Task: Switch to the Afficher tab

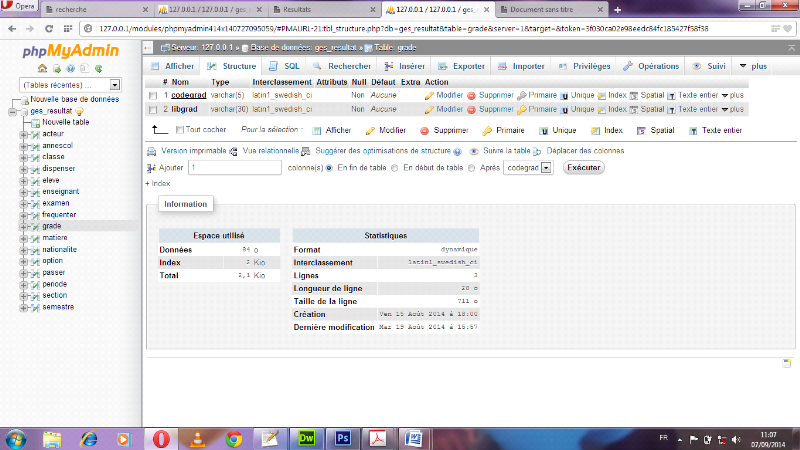Action: coord(173,66)
